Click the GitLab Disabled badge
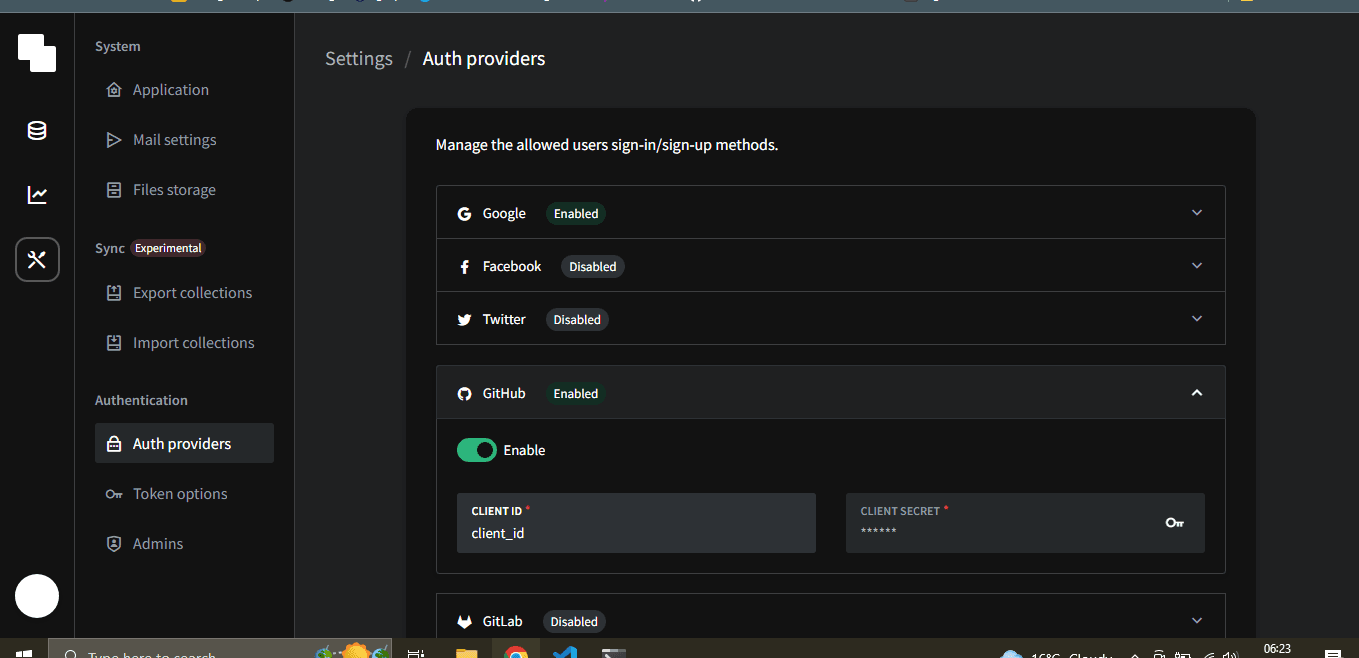1359x658 pixels. coord(574,622)
